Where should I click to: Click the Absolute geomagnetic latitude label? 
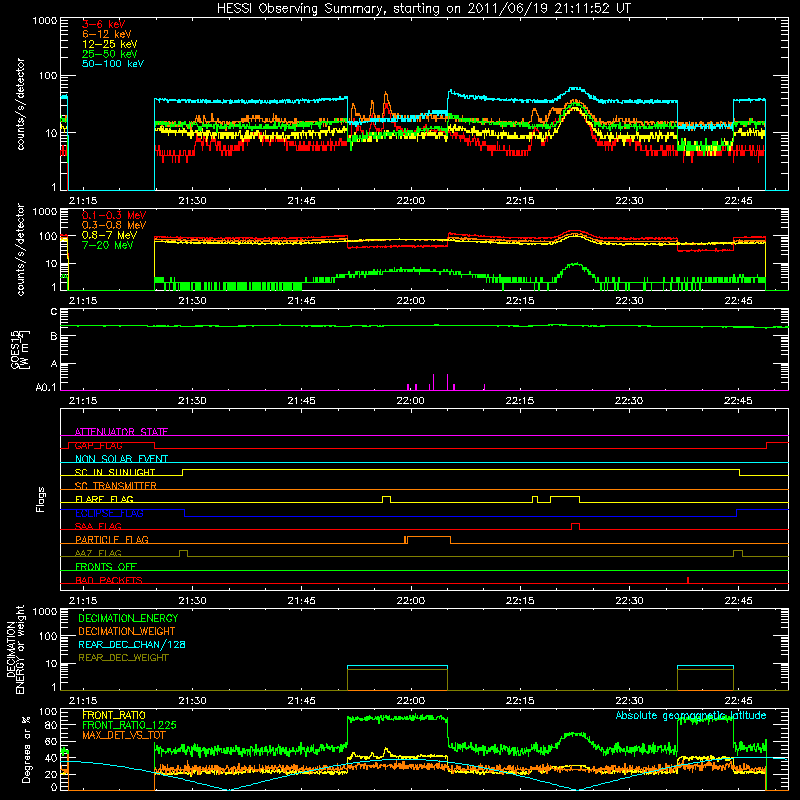pos(691,715)
